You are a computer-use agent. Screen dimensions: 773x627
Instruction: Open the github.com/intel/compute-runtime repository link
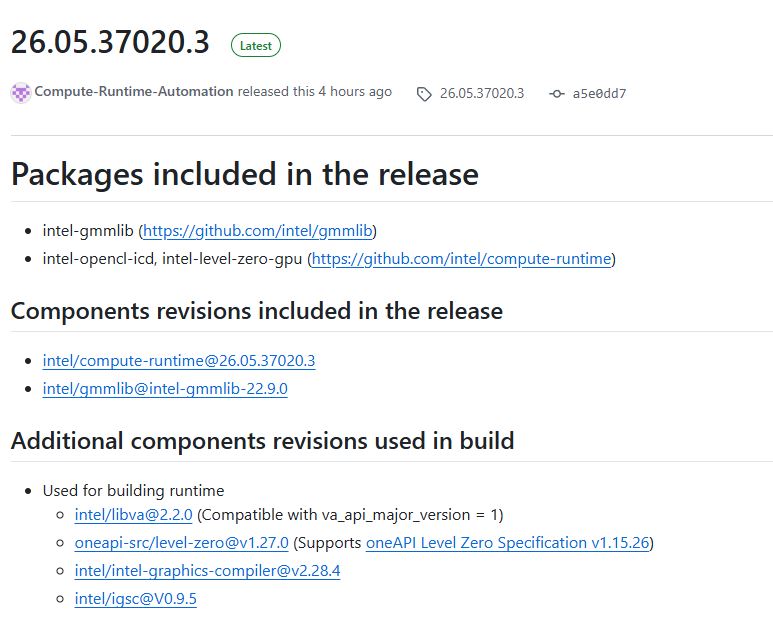461,259
